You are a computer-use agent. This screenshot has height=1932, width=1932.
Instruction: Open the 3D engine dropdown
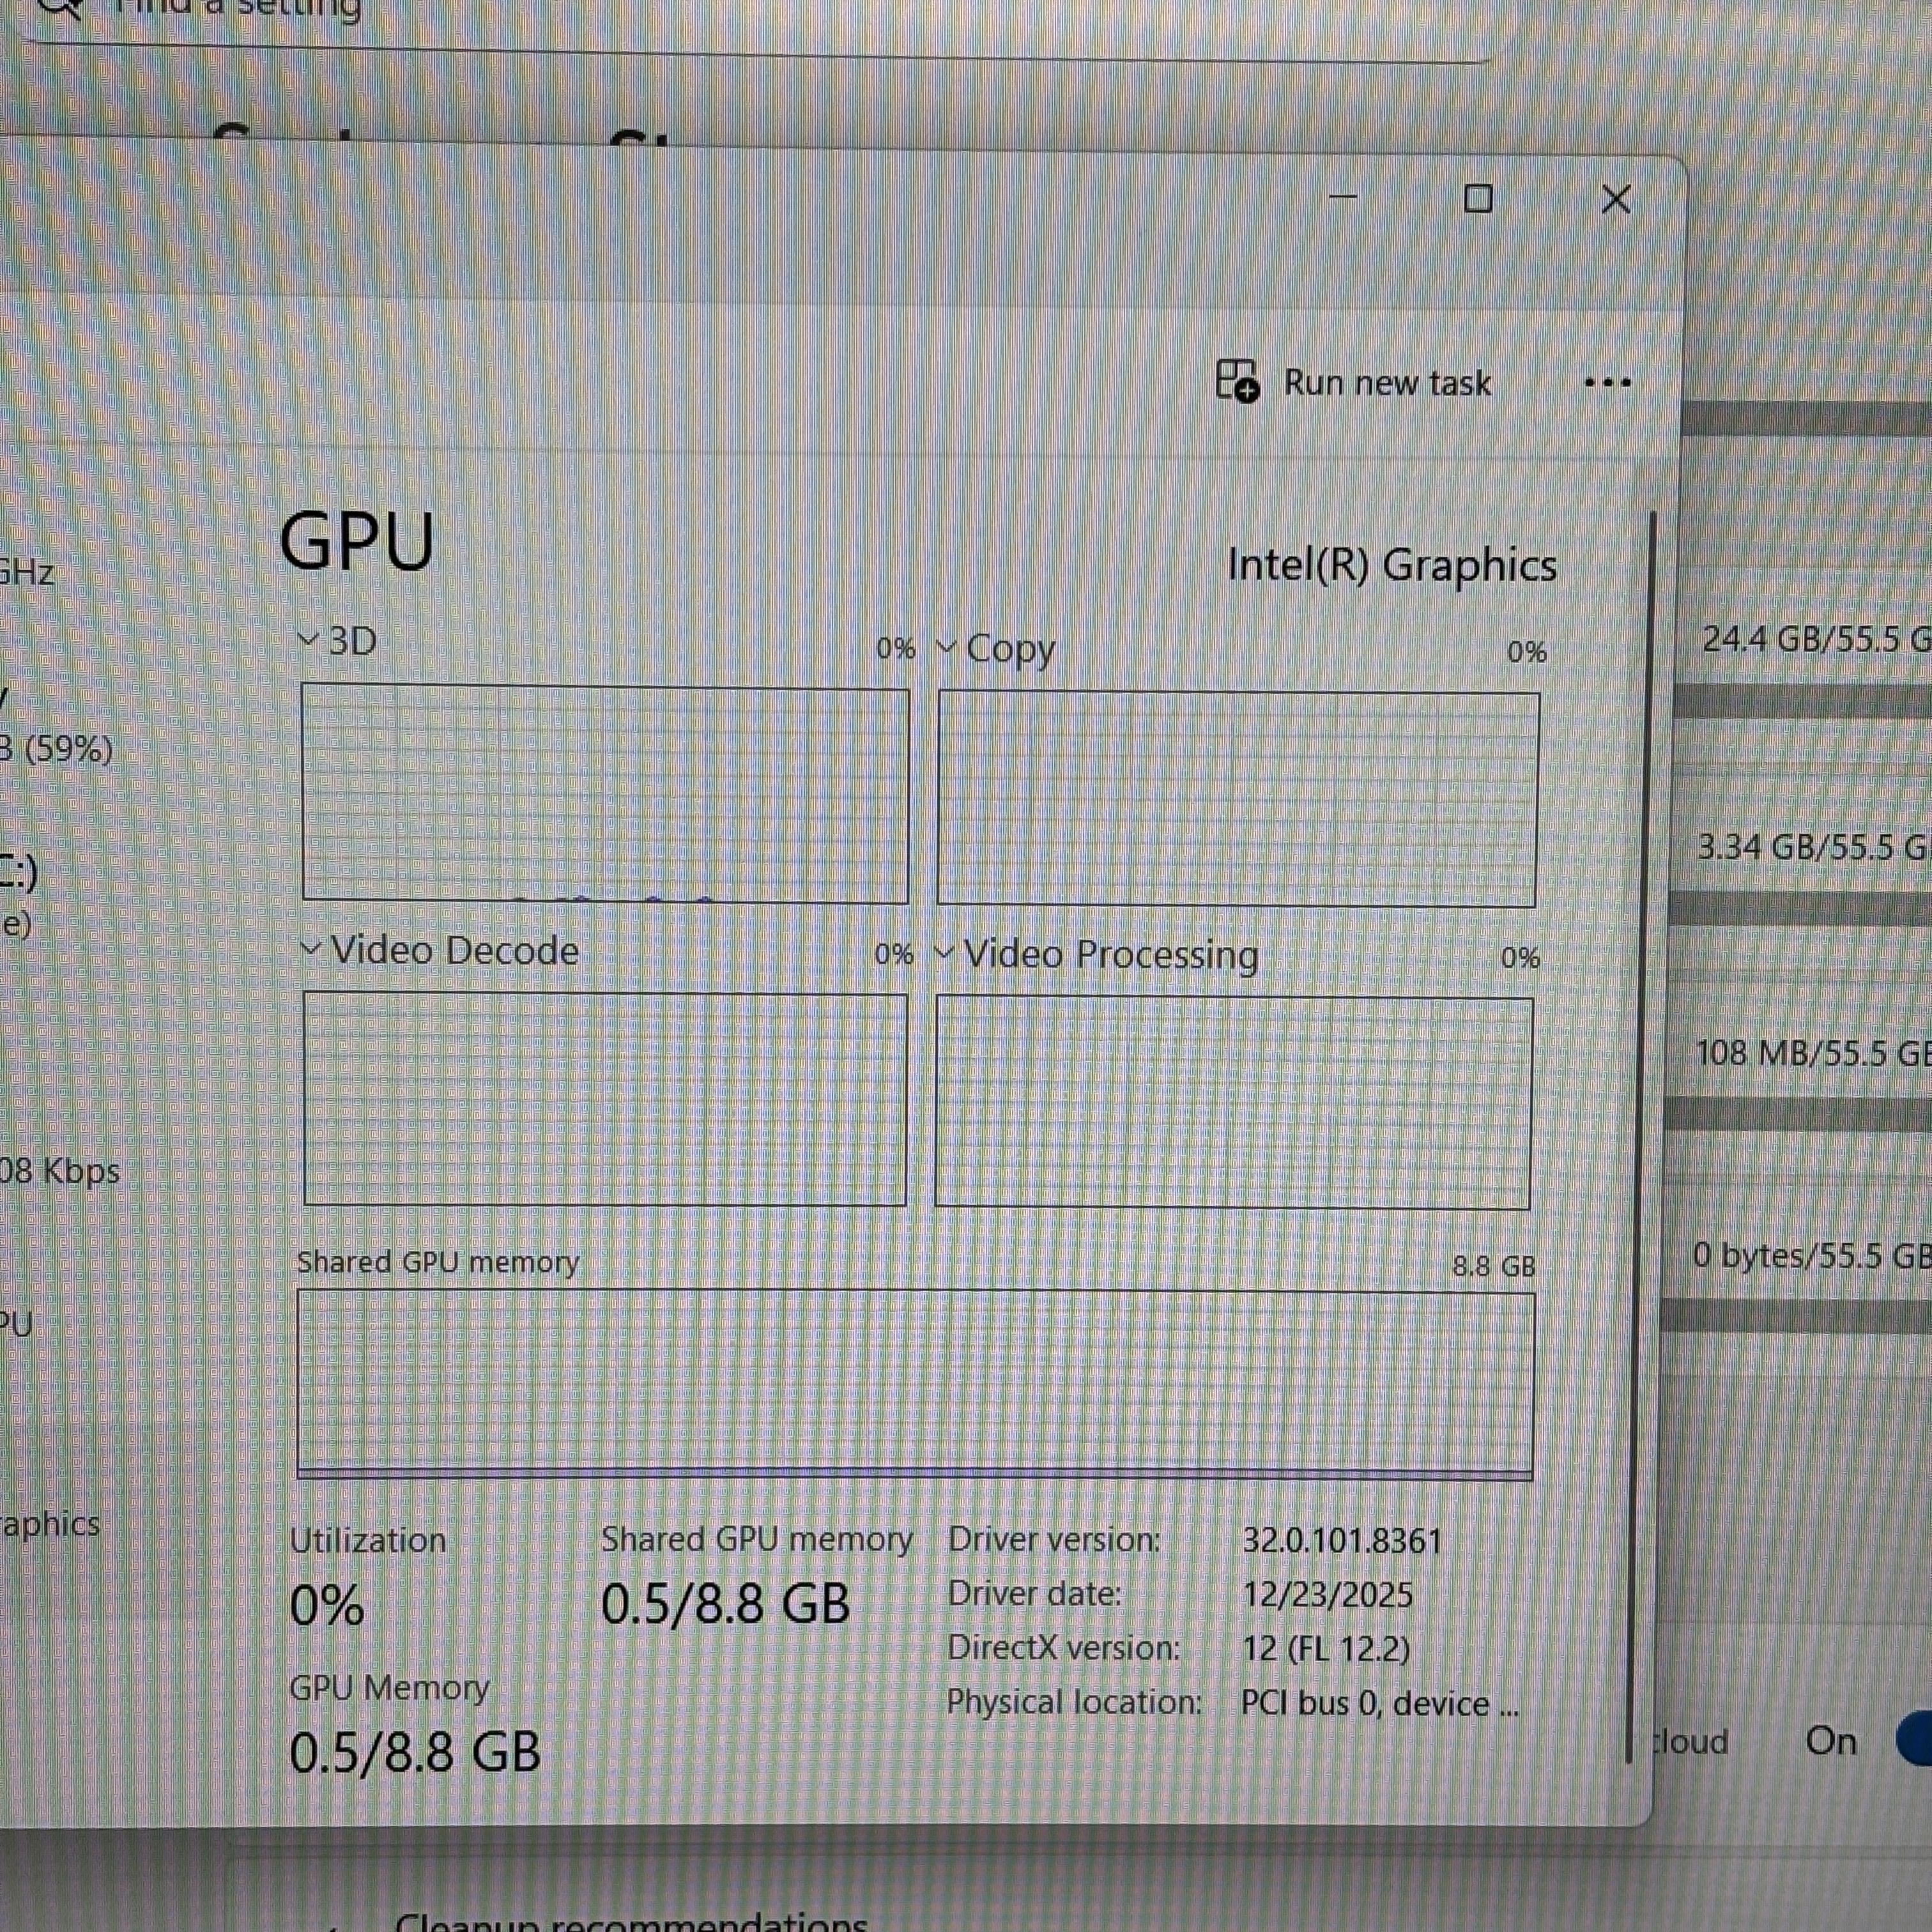click(309, 639)
